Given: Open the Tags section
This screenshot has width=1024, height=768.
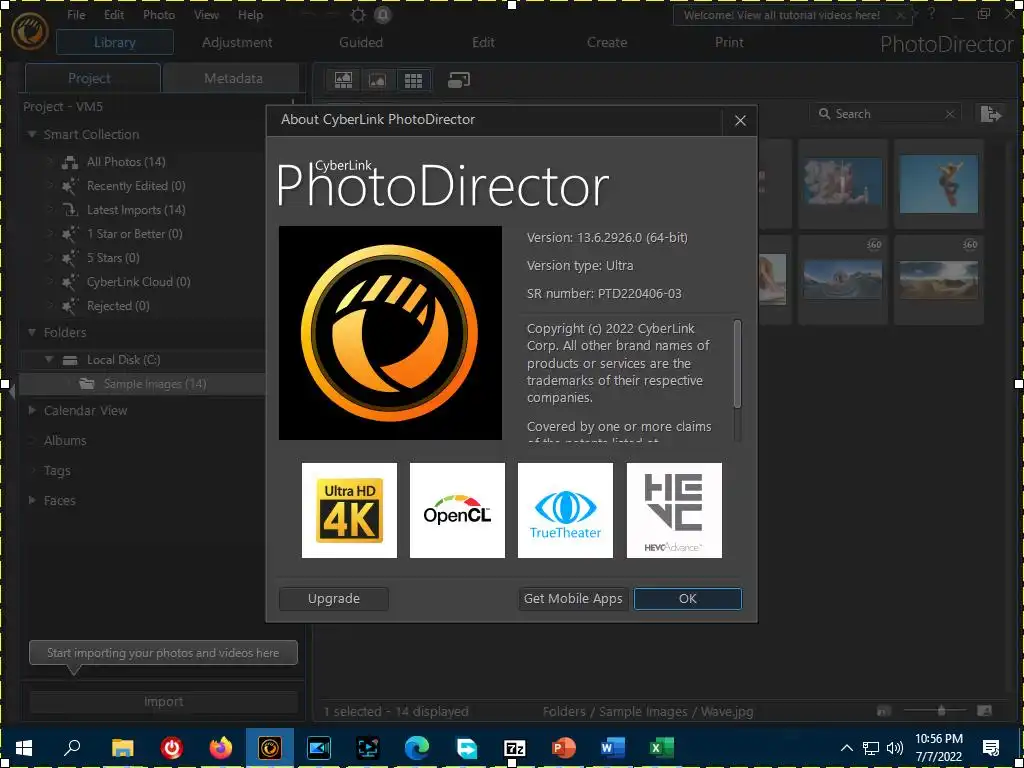Looking at the screenshot, I should [57, 471].
